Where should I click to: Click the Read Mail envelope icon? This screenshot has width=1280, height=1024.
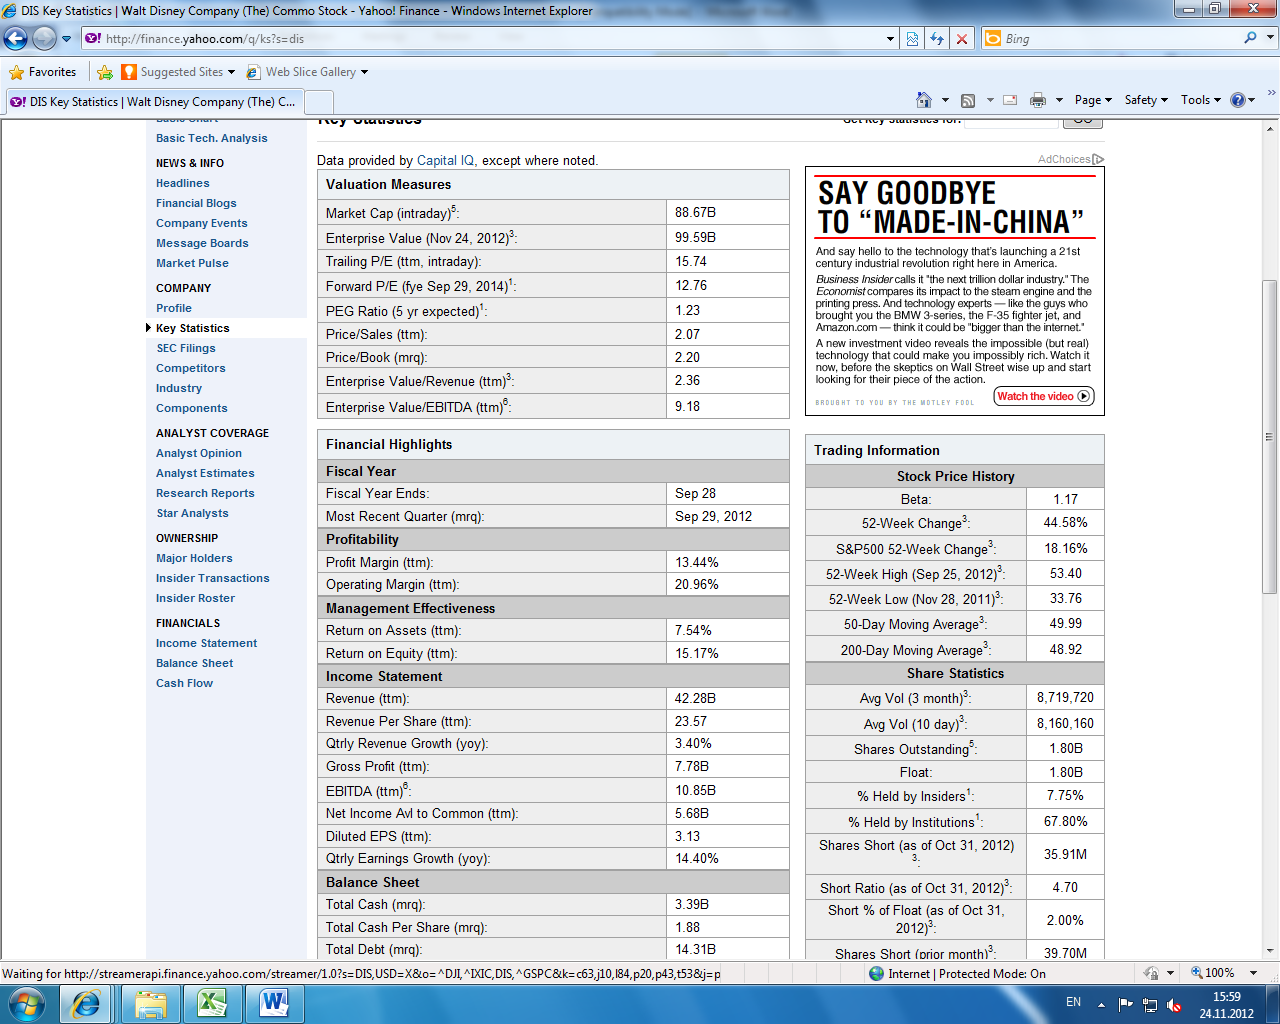1010,100
